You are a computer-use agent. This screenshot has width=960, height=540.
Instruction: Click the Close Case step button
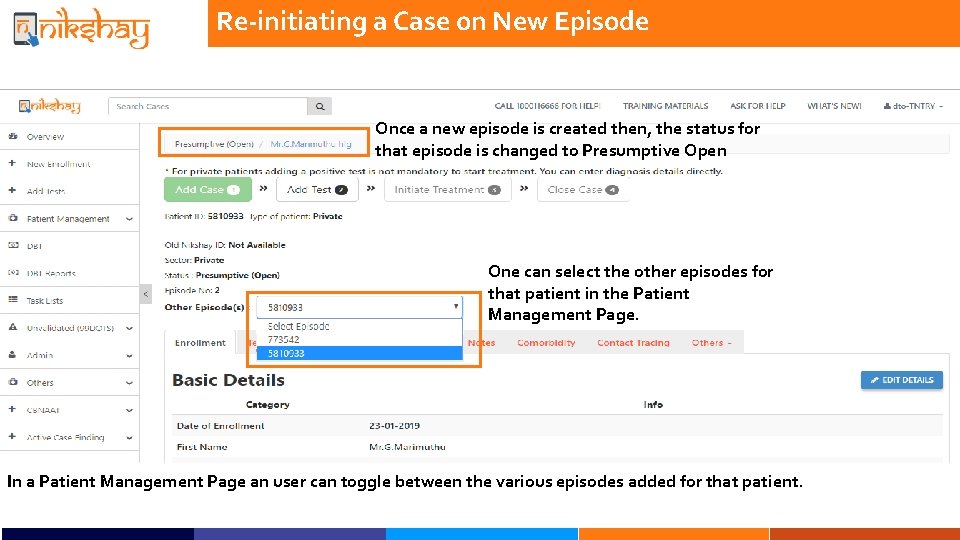(583, 190)
